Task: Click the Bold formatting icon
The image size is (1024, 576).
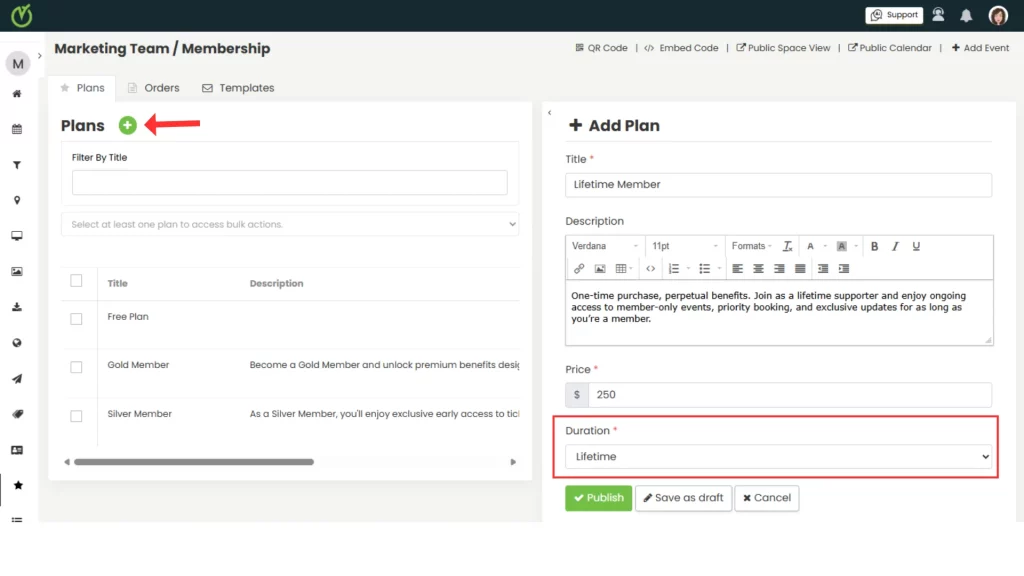Action: [874, 246]
